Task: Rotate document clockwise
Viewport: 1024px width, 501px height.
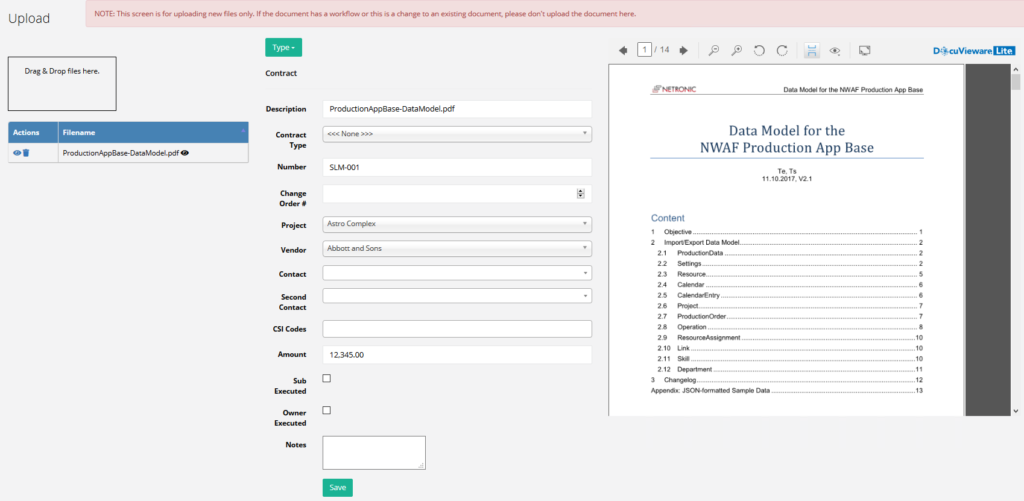Action: 782,50
